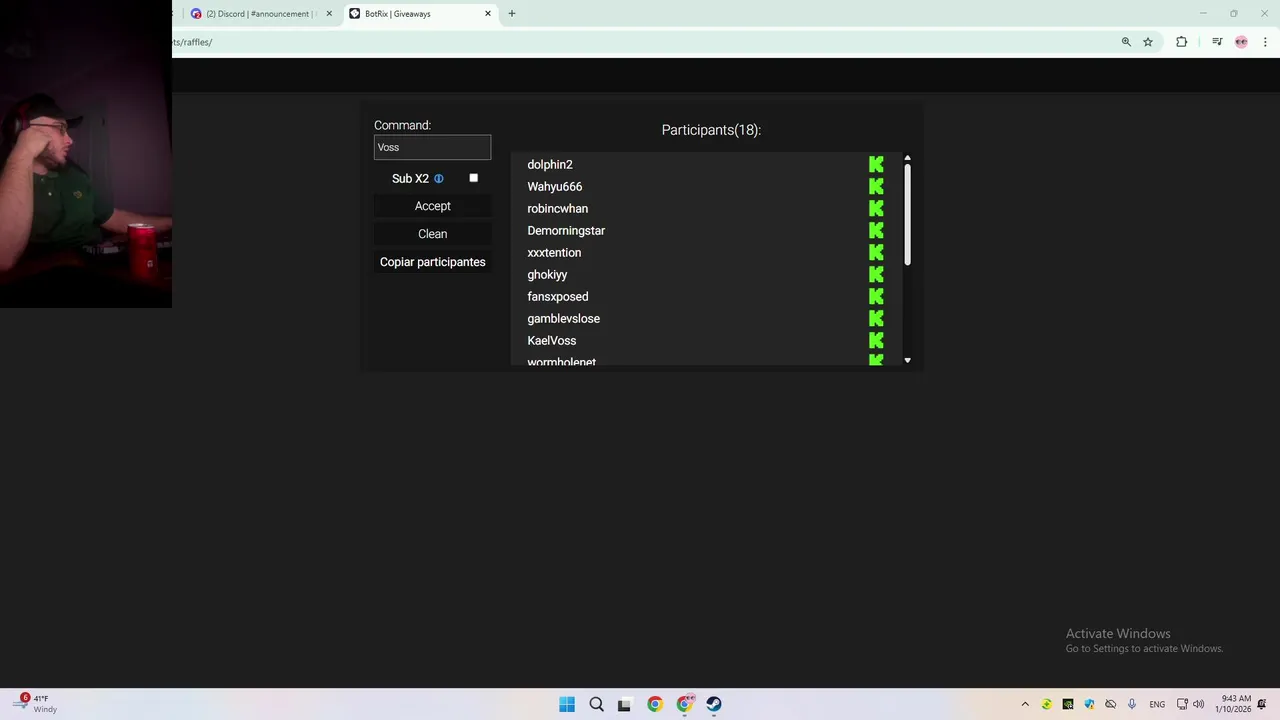The height and width of the screenshot is (720, 1280).
Task: Select participant Demorningstar
Action: 566,230
